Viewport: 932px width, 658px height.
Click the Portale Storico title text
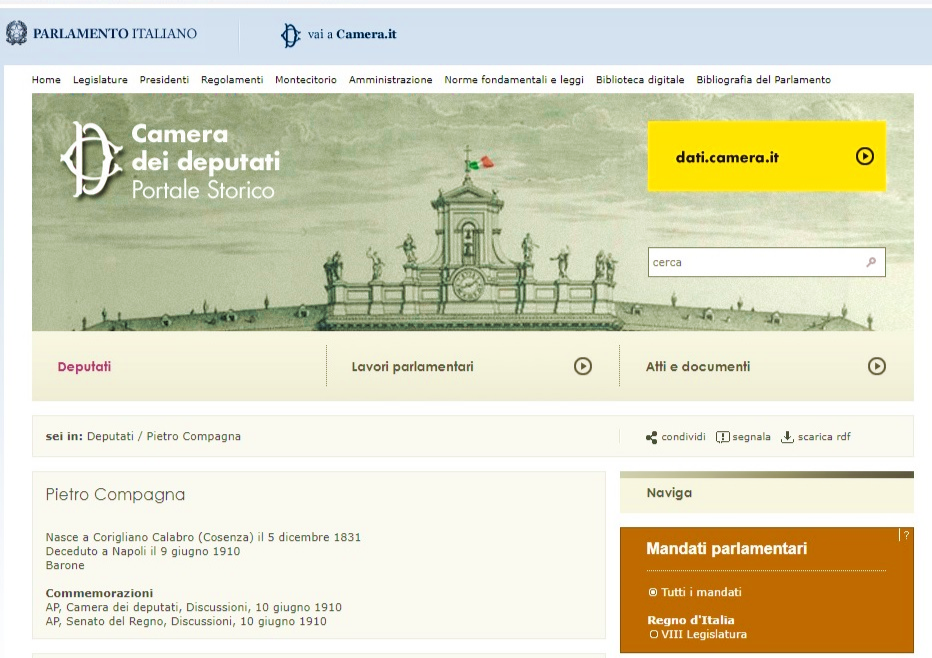203,190
